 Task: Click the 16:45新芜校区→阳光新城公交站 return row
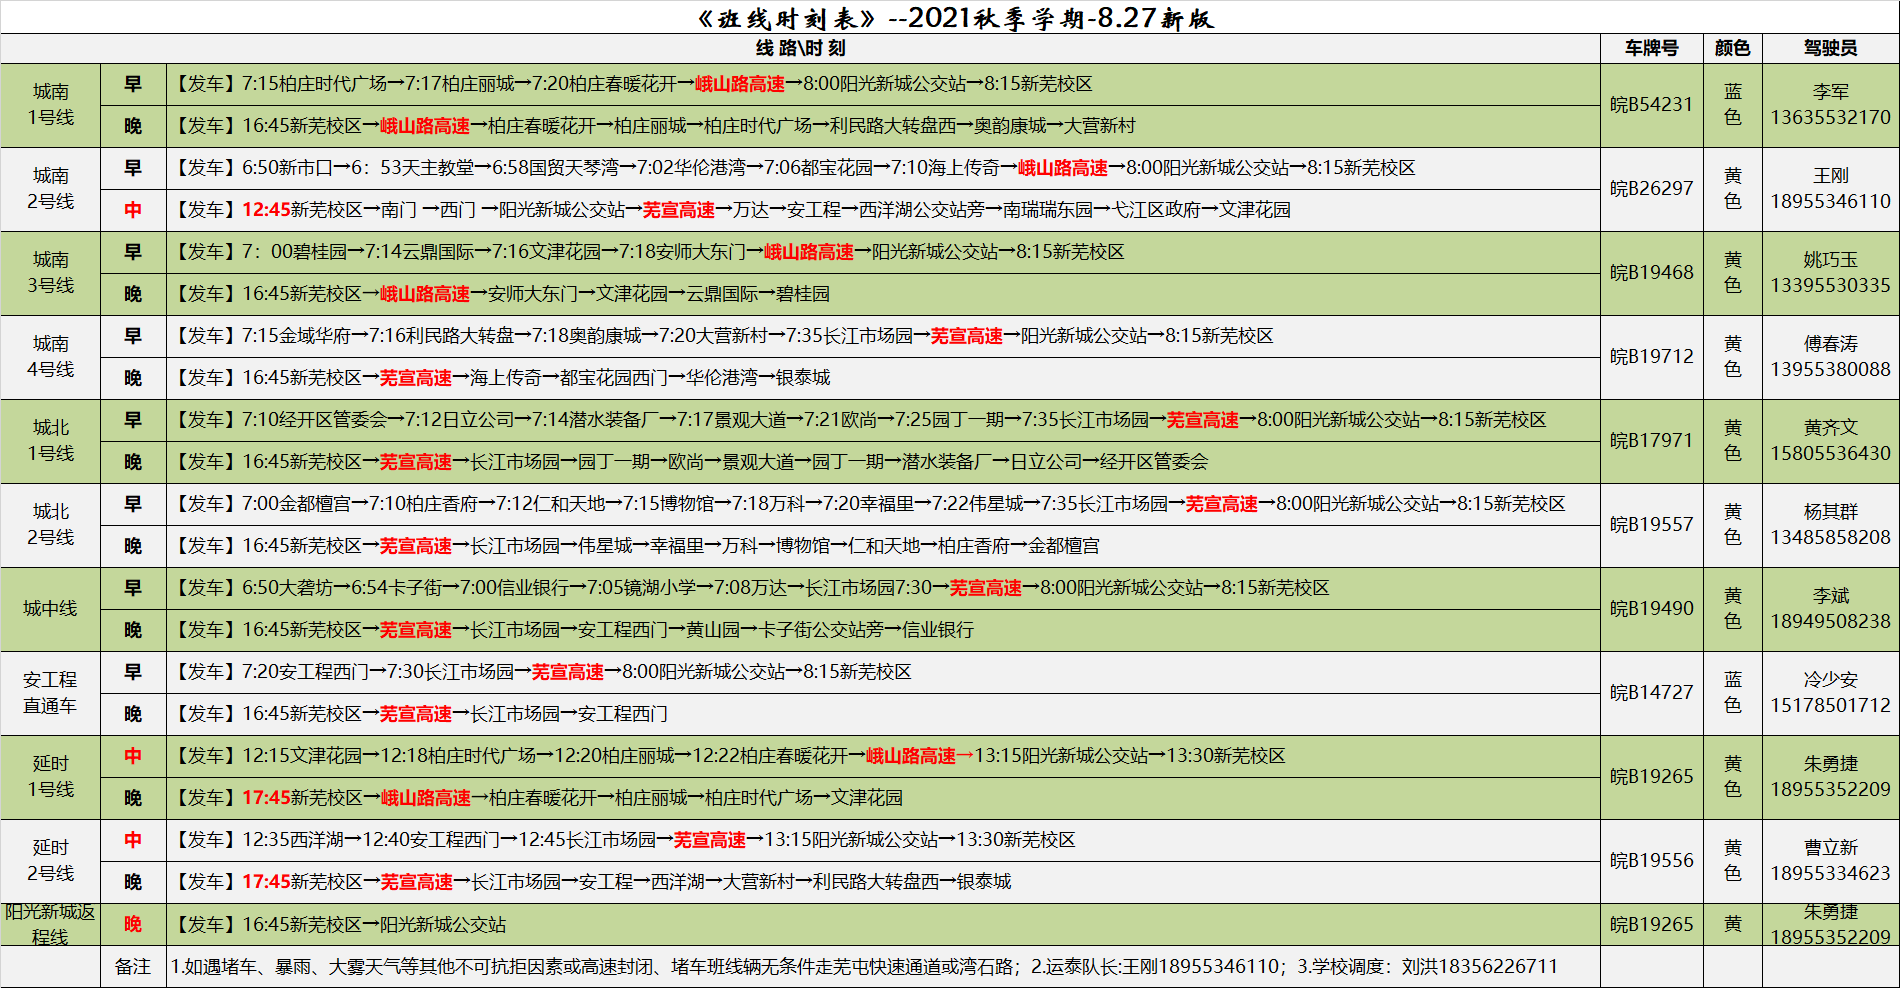[x=883, y=925]
